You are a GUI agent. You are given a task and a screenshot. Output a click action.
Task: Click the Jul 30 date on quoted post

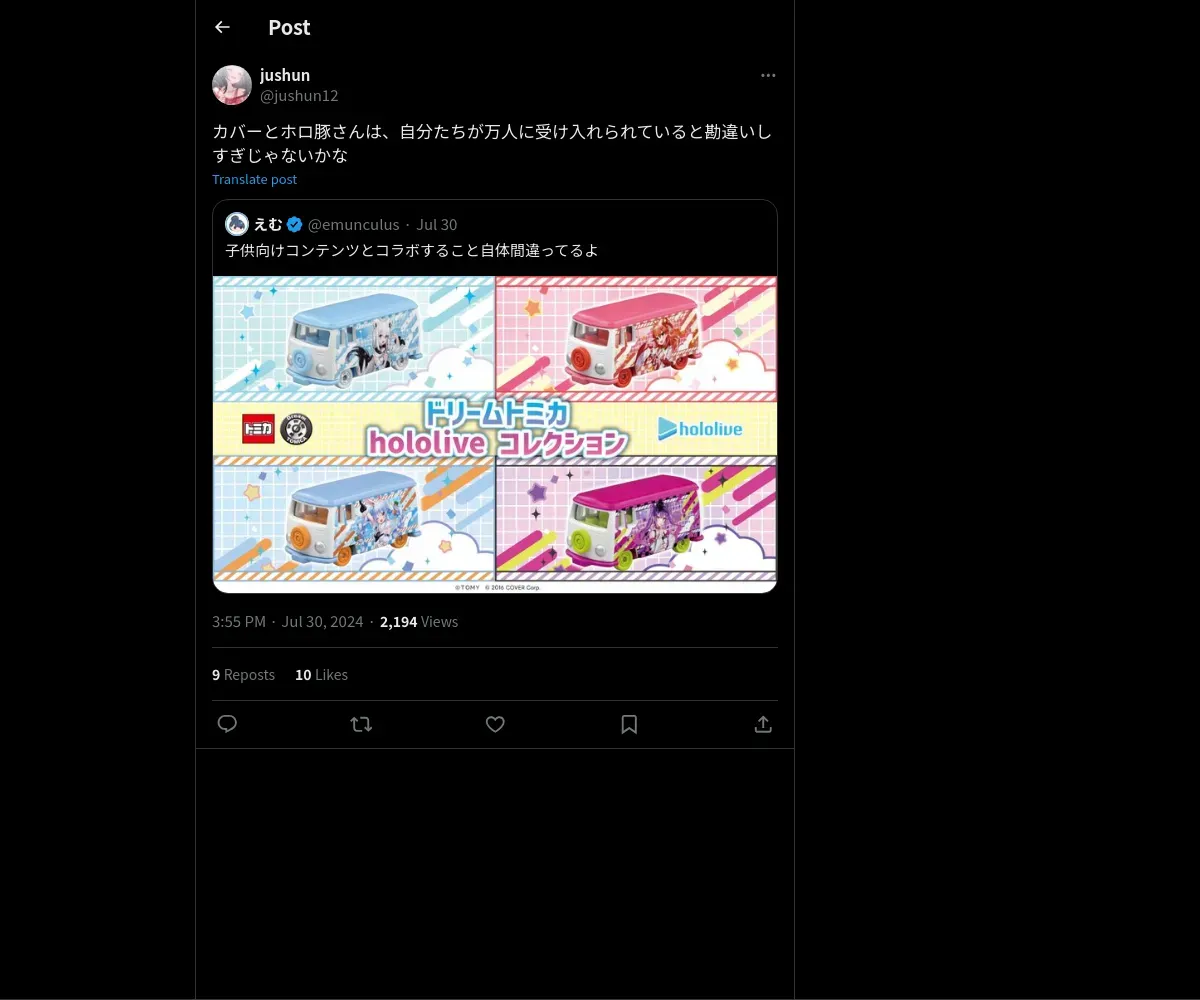(x=437, y=224)
